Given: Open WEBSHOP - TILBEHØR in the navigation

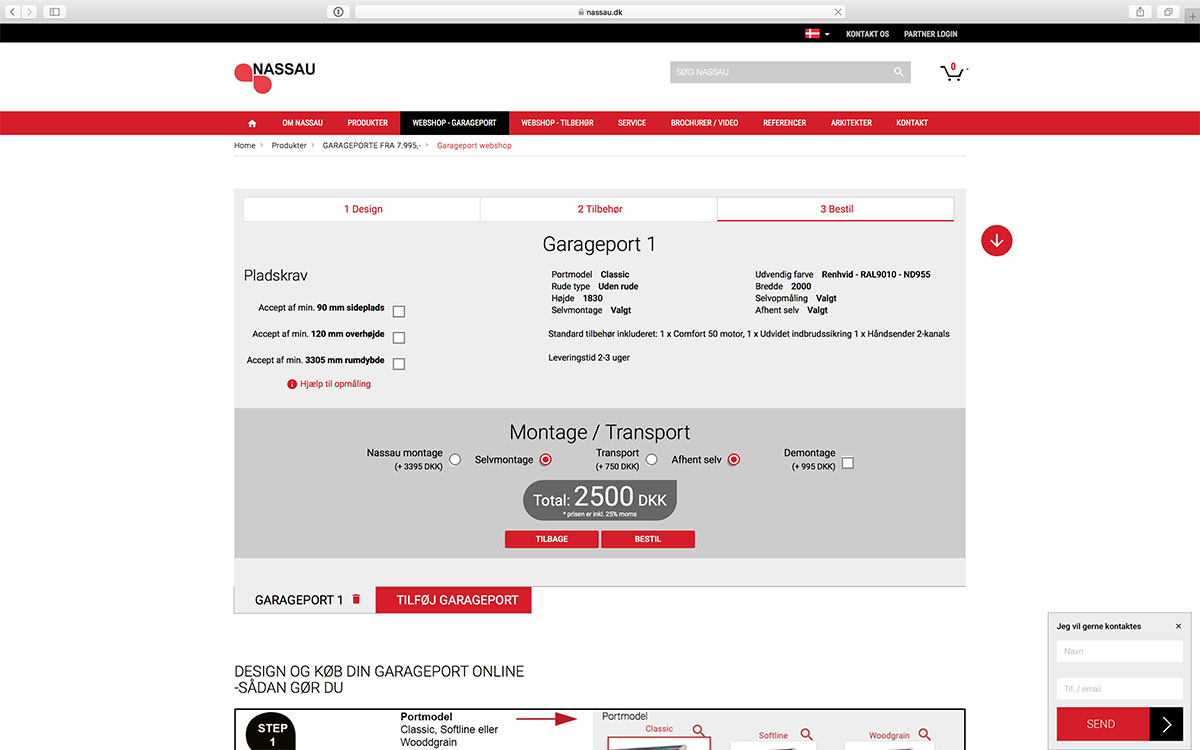Looking at the screenshot, I should click(x=557, y=123).
